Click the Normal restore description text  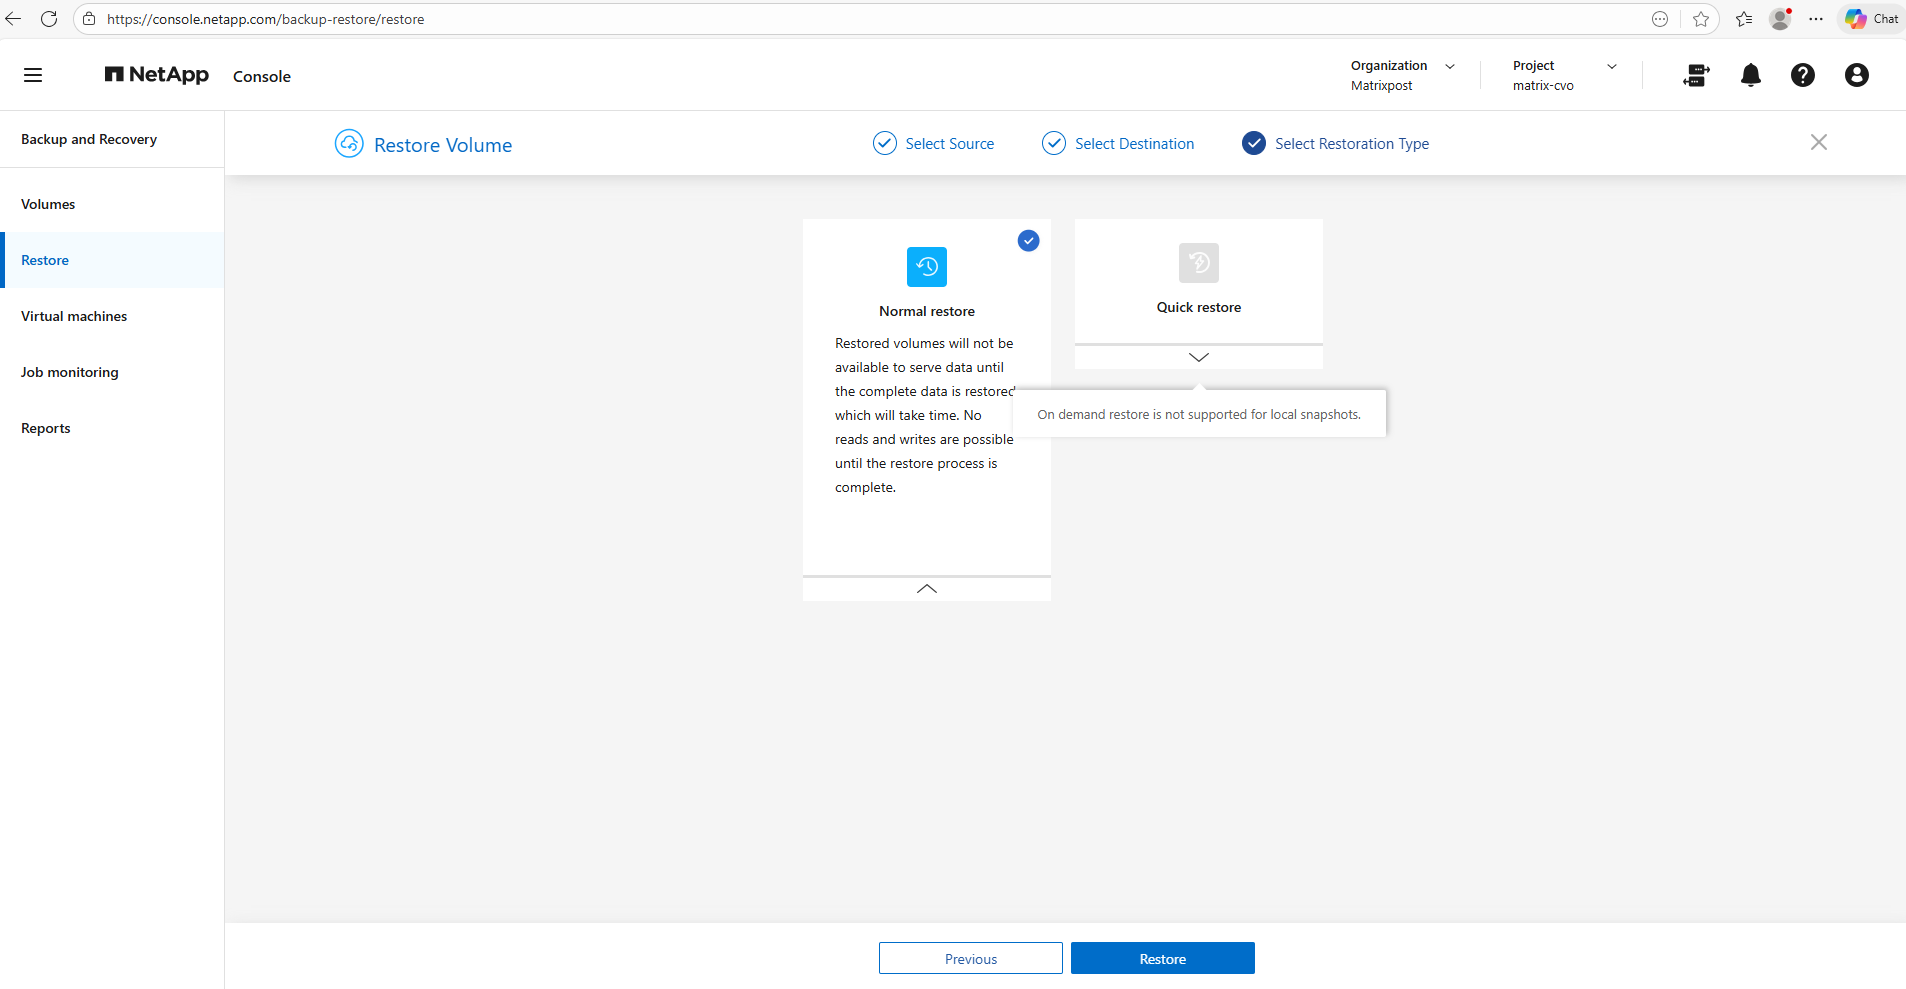[925, 415]
